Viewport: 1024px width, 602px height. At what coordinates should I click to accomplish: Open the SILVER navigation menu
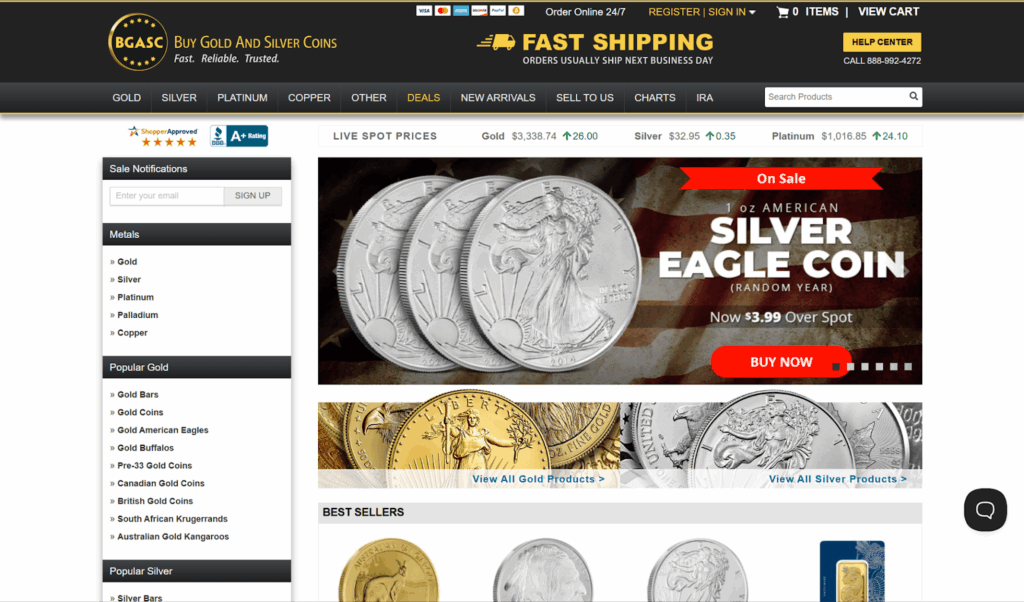click(x=179, y=98)
